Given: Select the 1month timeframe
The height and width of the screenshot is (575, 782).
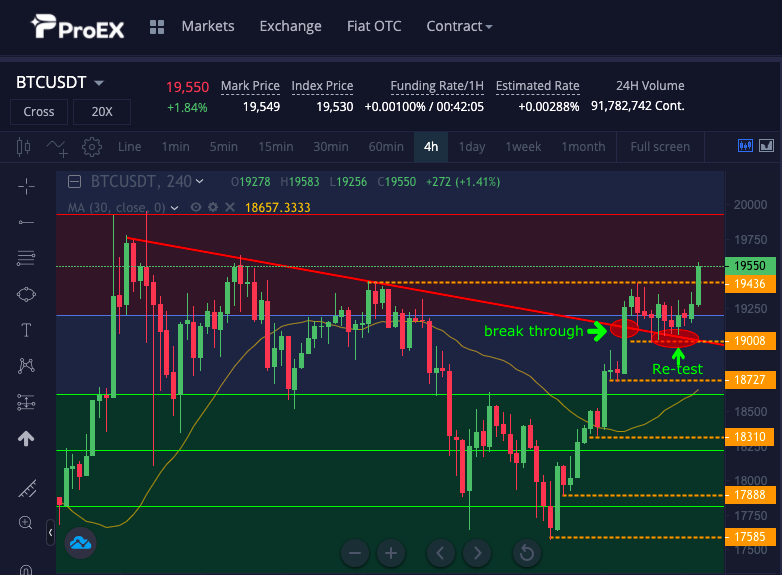Looking at the screenshot, I should click(584, 147).
